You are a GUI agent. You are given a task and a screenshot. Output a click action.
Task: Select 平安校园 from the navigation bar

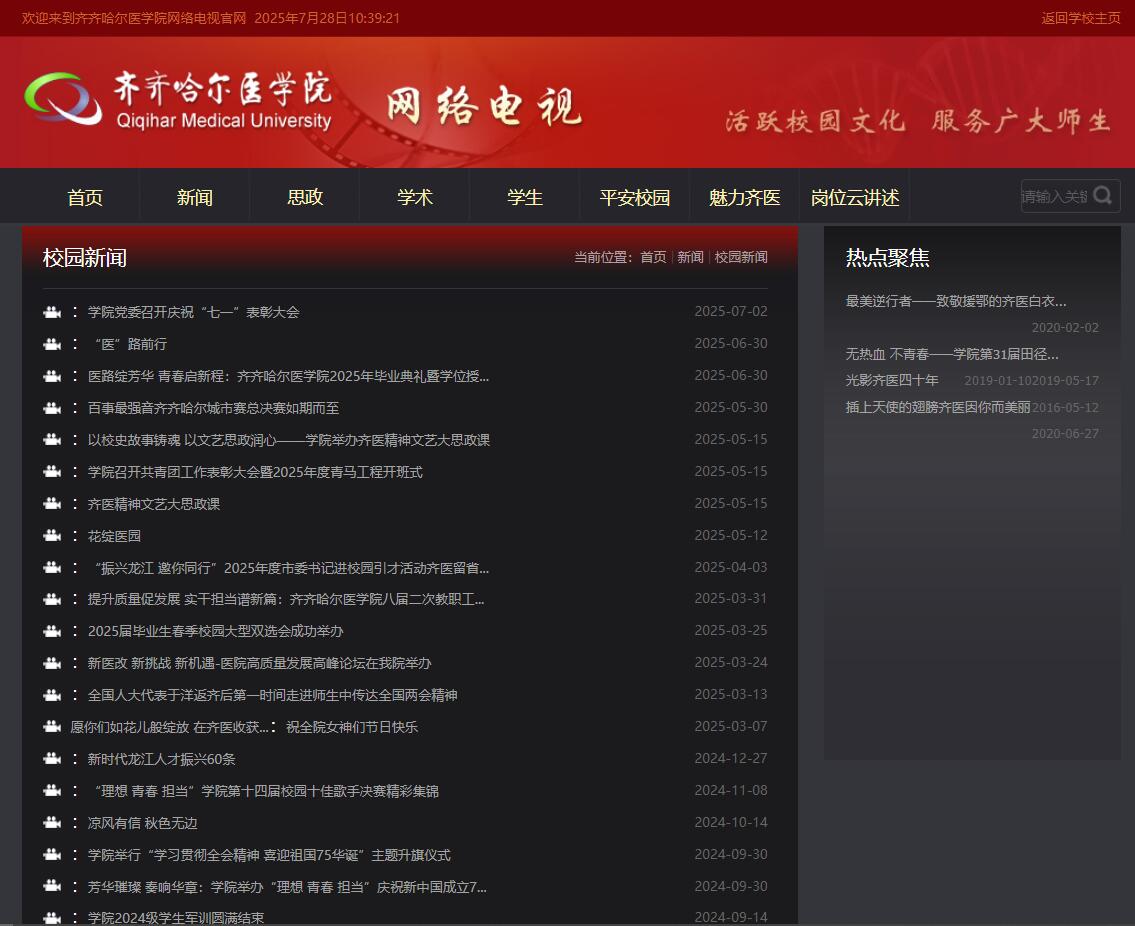tap(634, 196)
